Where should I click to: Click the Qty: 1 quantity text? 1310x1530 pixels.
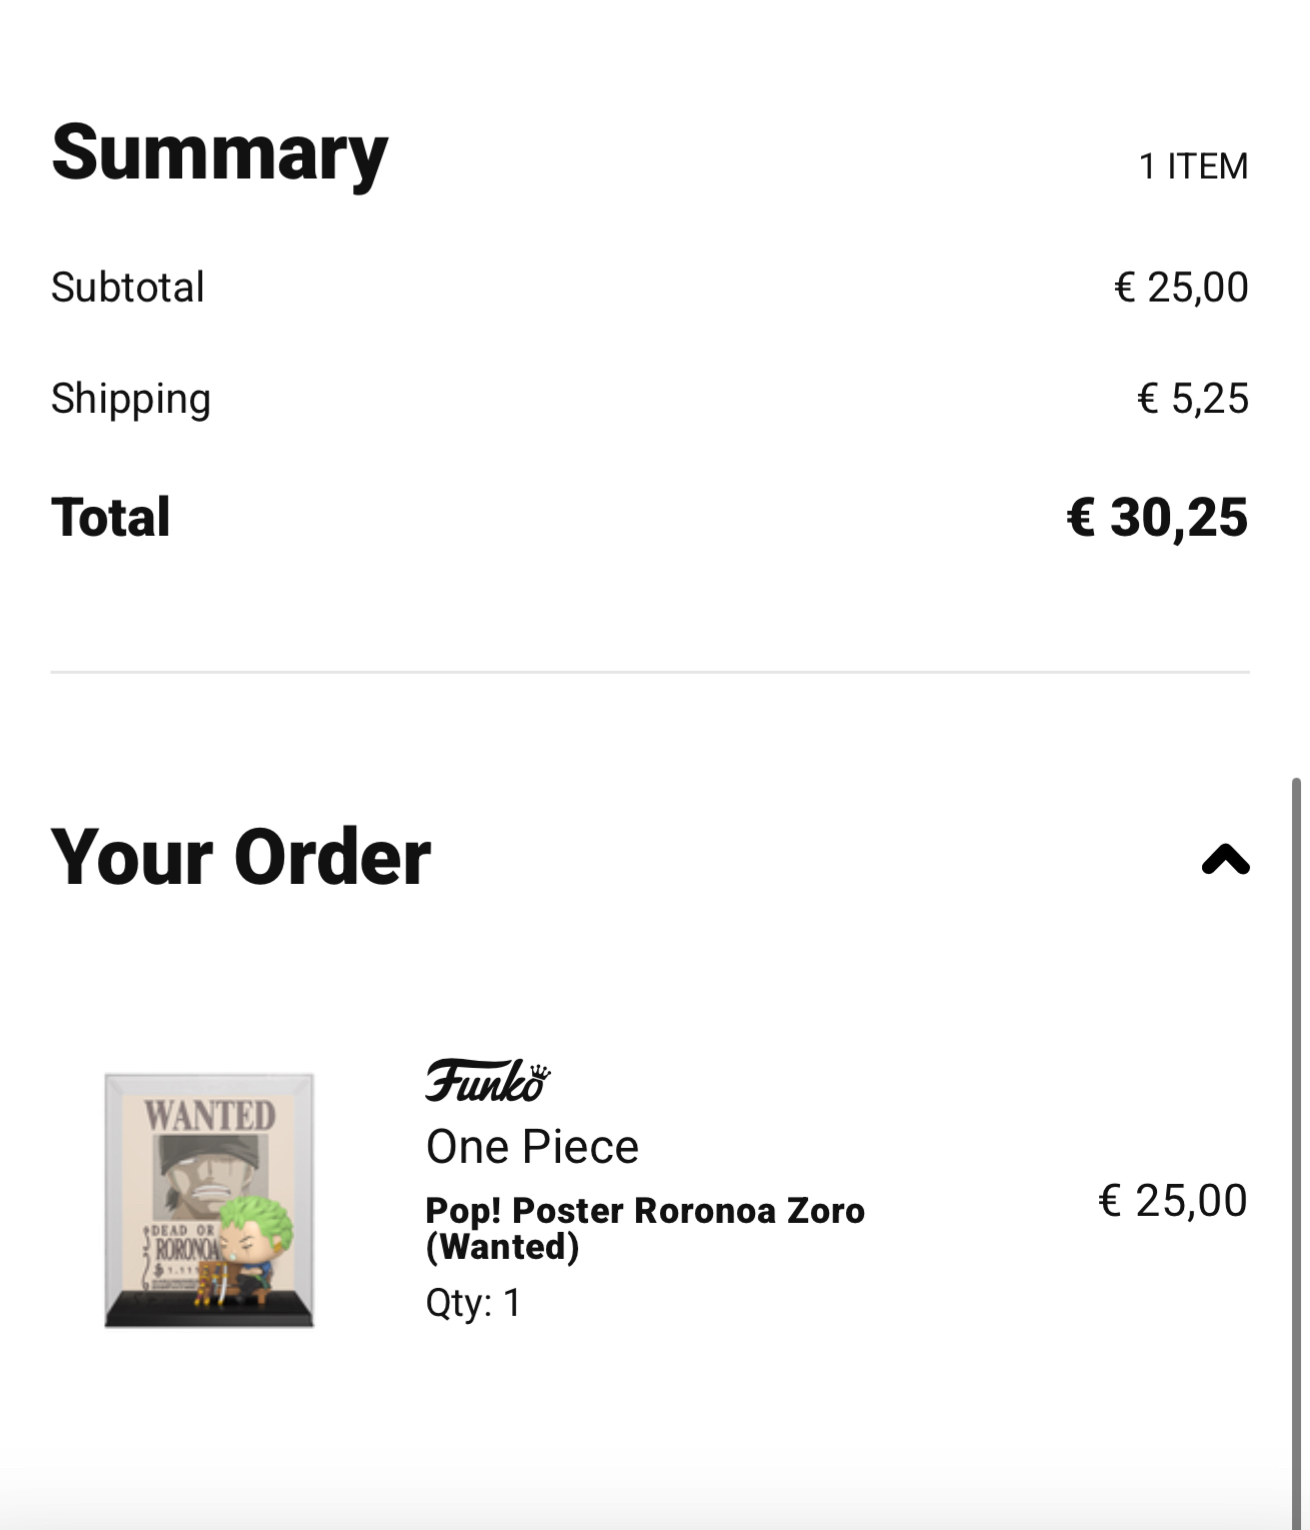[x=473, y=1303]
